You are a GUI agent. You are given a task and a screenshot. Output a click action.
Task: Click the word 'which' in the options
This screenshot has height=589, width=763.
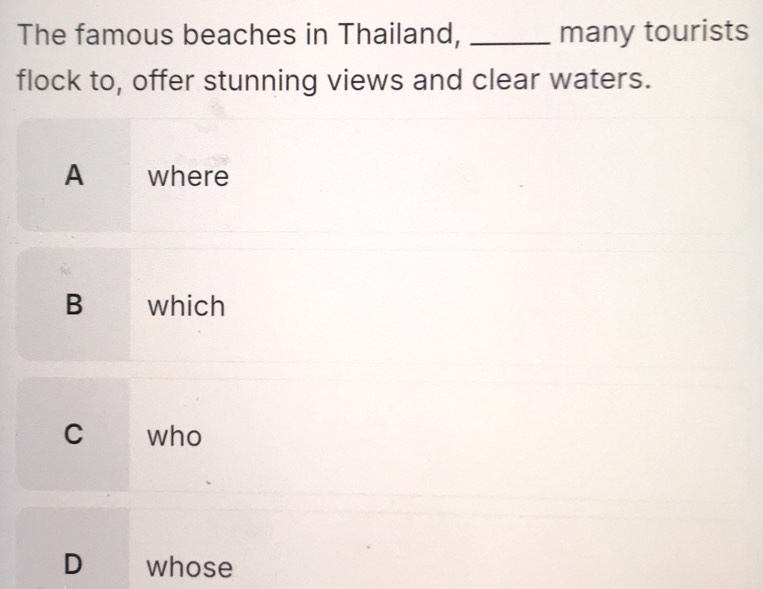tap(187, 306)
